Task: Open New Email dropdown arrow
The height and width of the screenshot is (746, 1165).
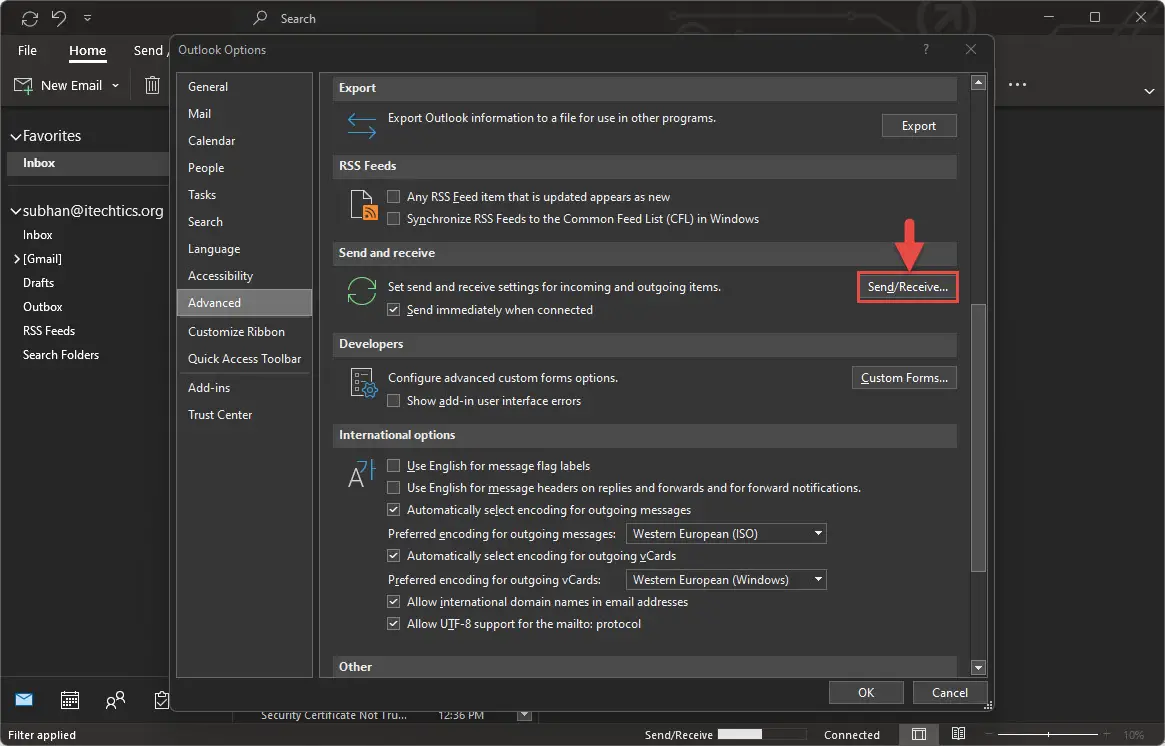Action: (116, 85)
